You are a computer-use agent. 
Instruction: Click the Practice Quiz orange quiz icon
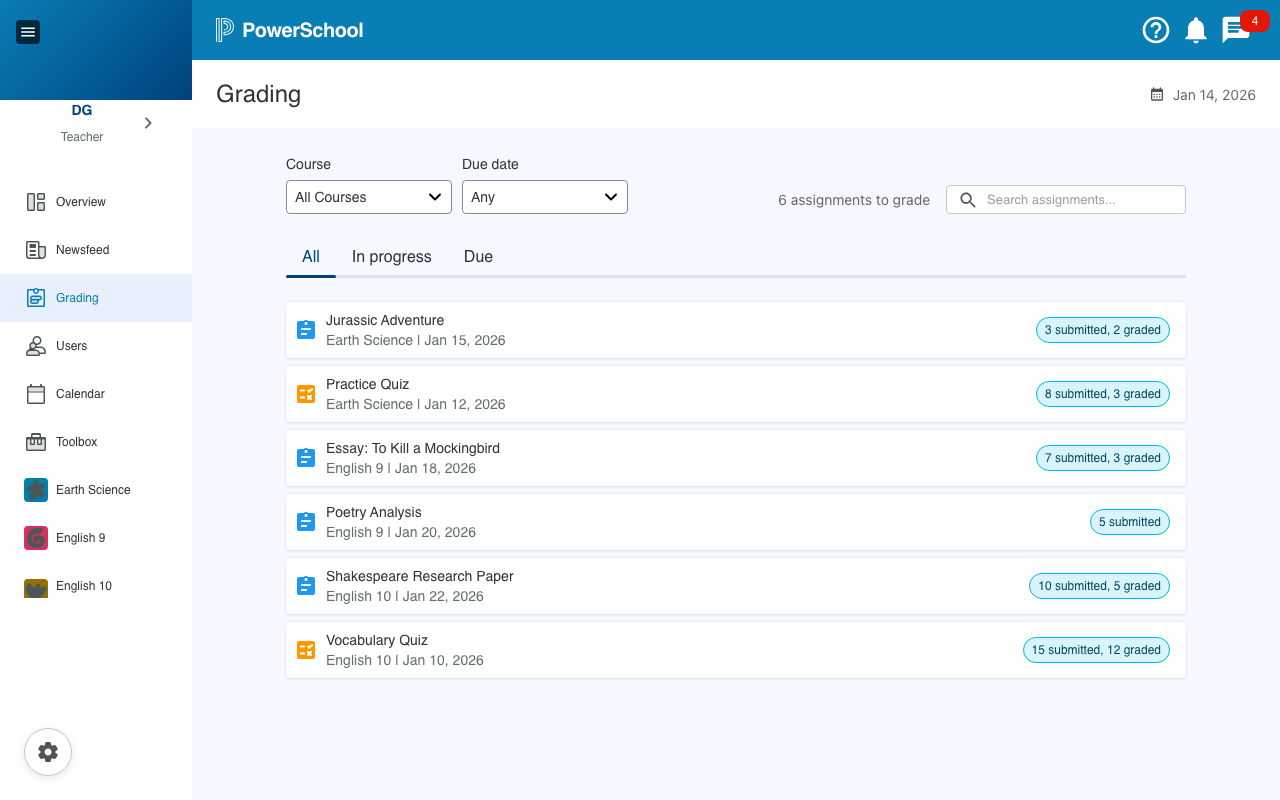(306, 394)
